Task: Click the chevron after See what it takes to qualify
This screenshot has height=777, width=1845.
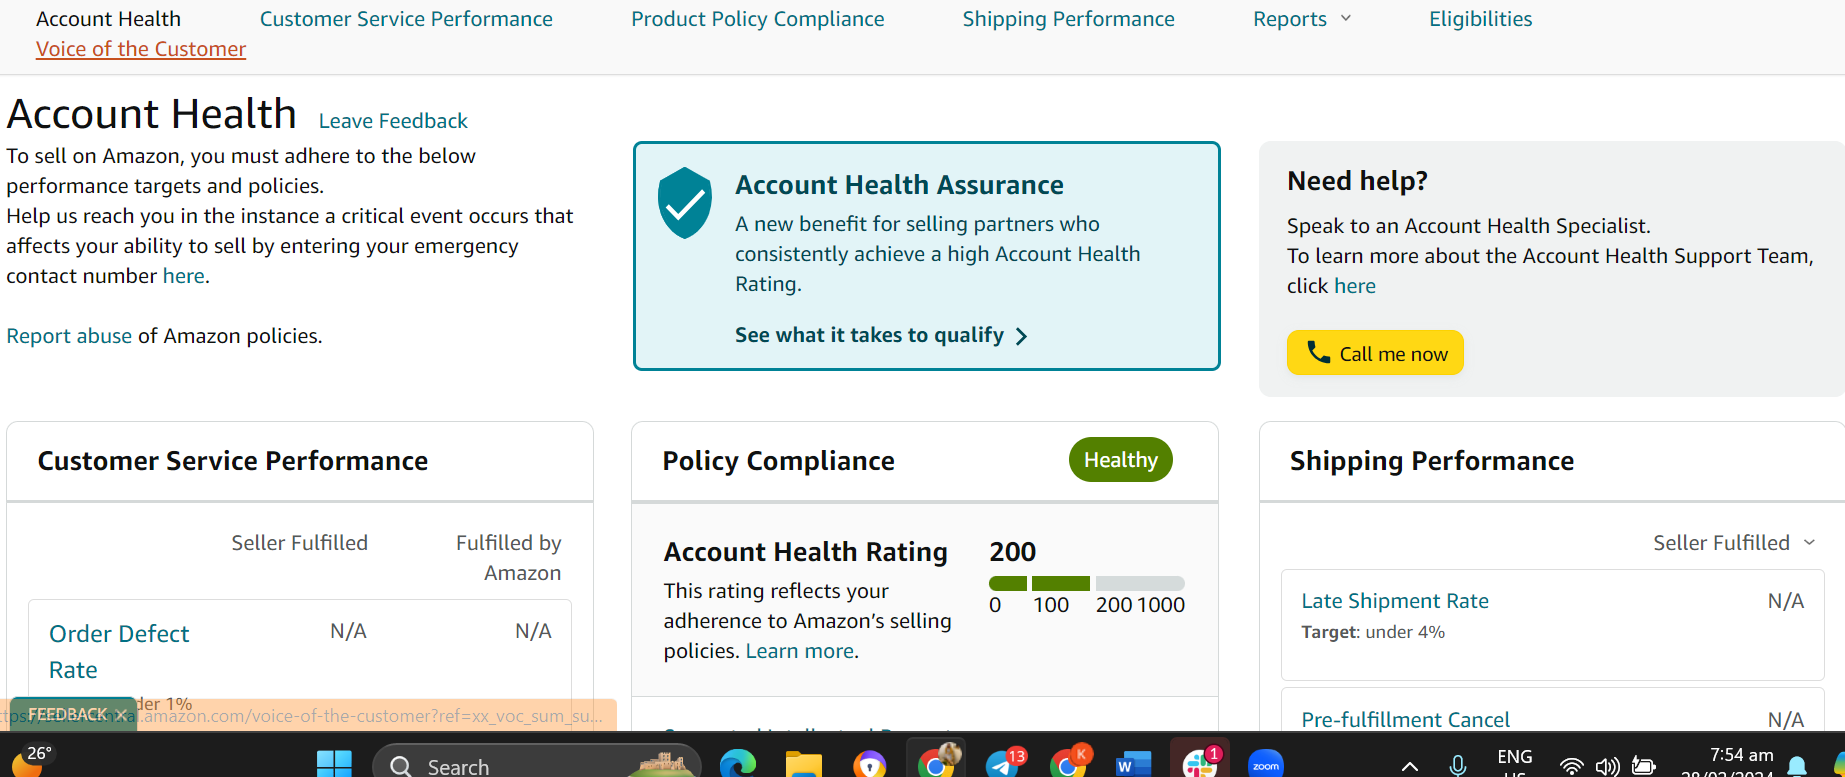Action: tap(1021, 336)
